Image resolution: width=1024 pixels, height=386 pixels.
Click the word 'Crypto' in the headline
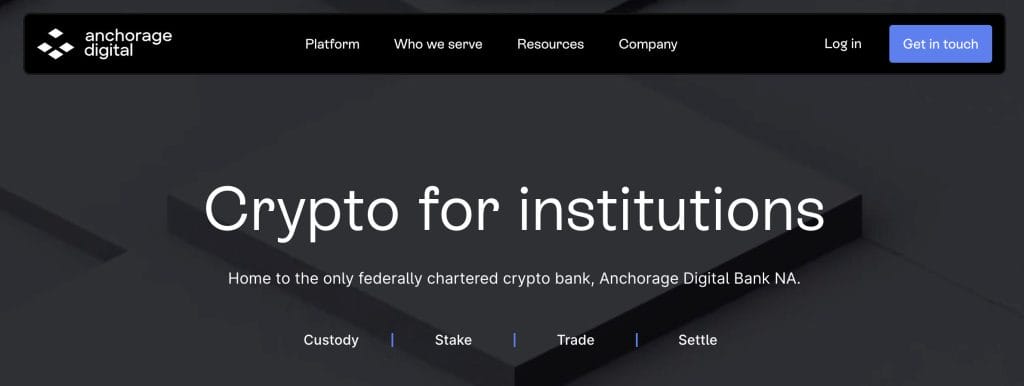301,210
